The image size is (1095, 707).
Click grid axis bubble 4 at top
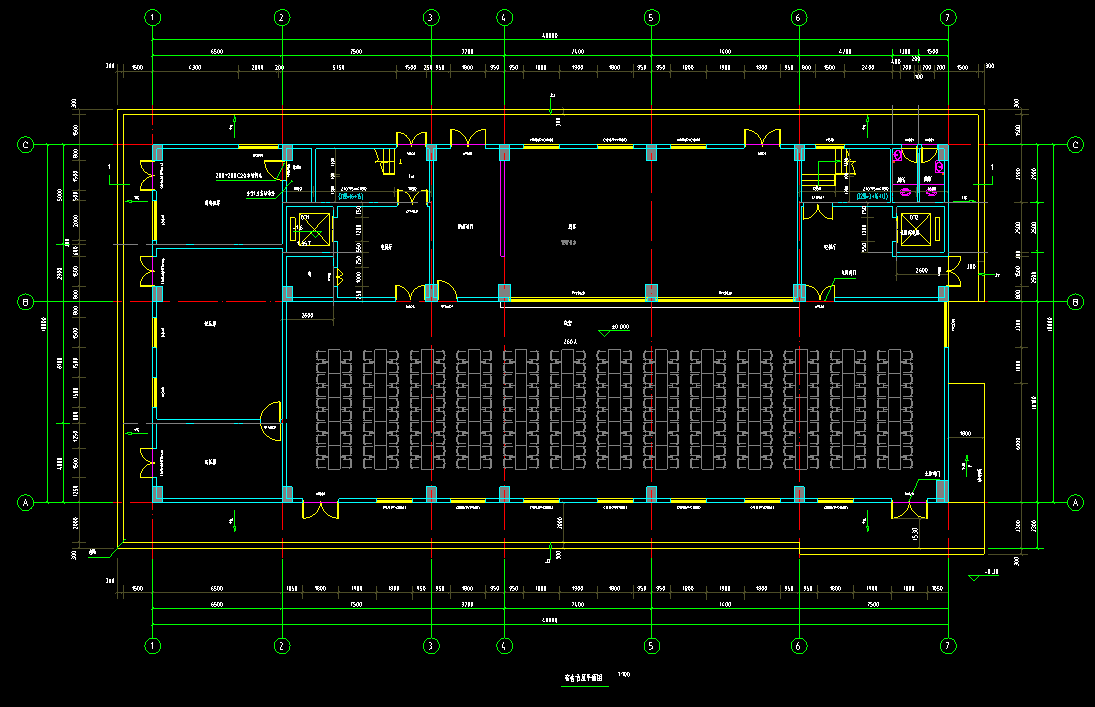[504, 17]
